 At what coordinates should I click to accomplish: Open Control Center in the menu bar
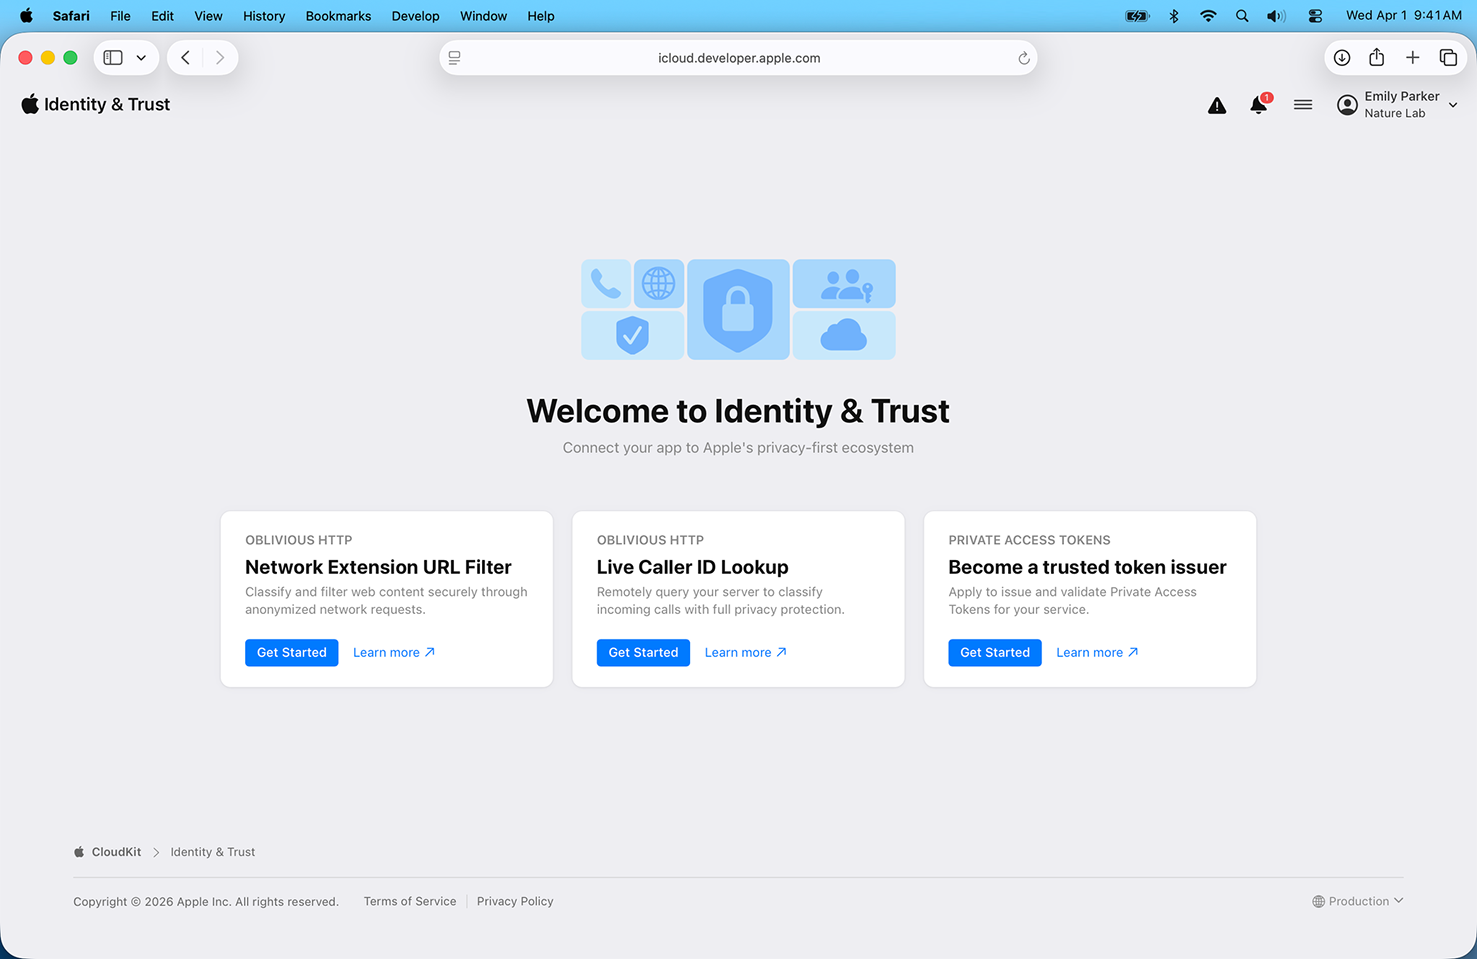point(1315,16)
